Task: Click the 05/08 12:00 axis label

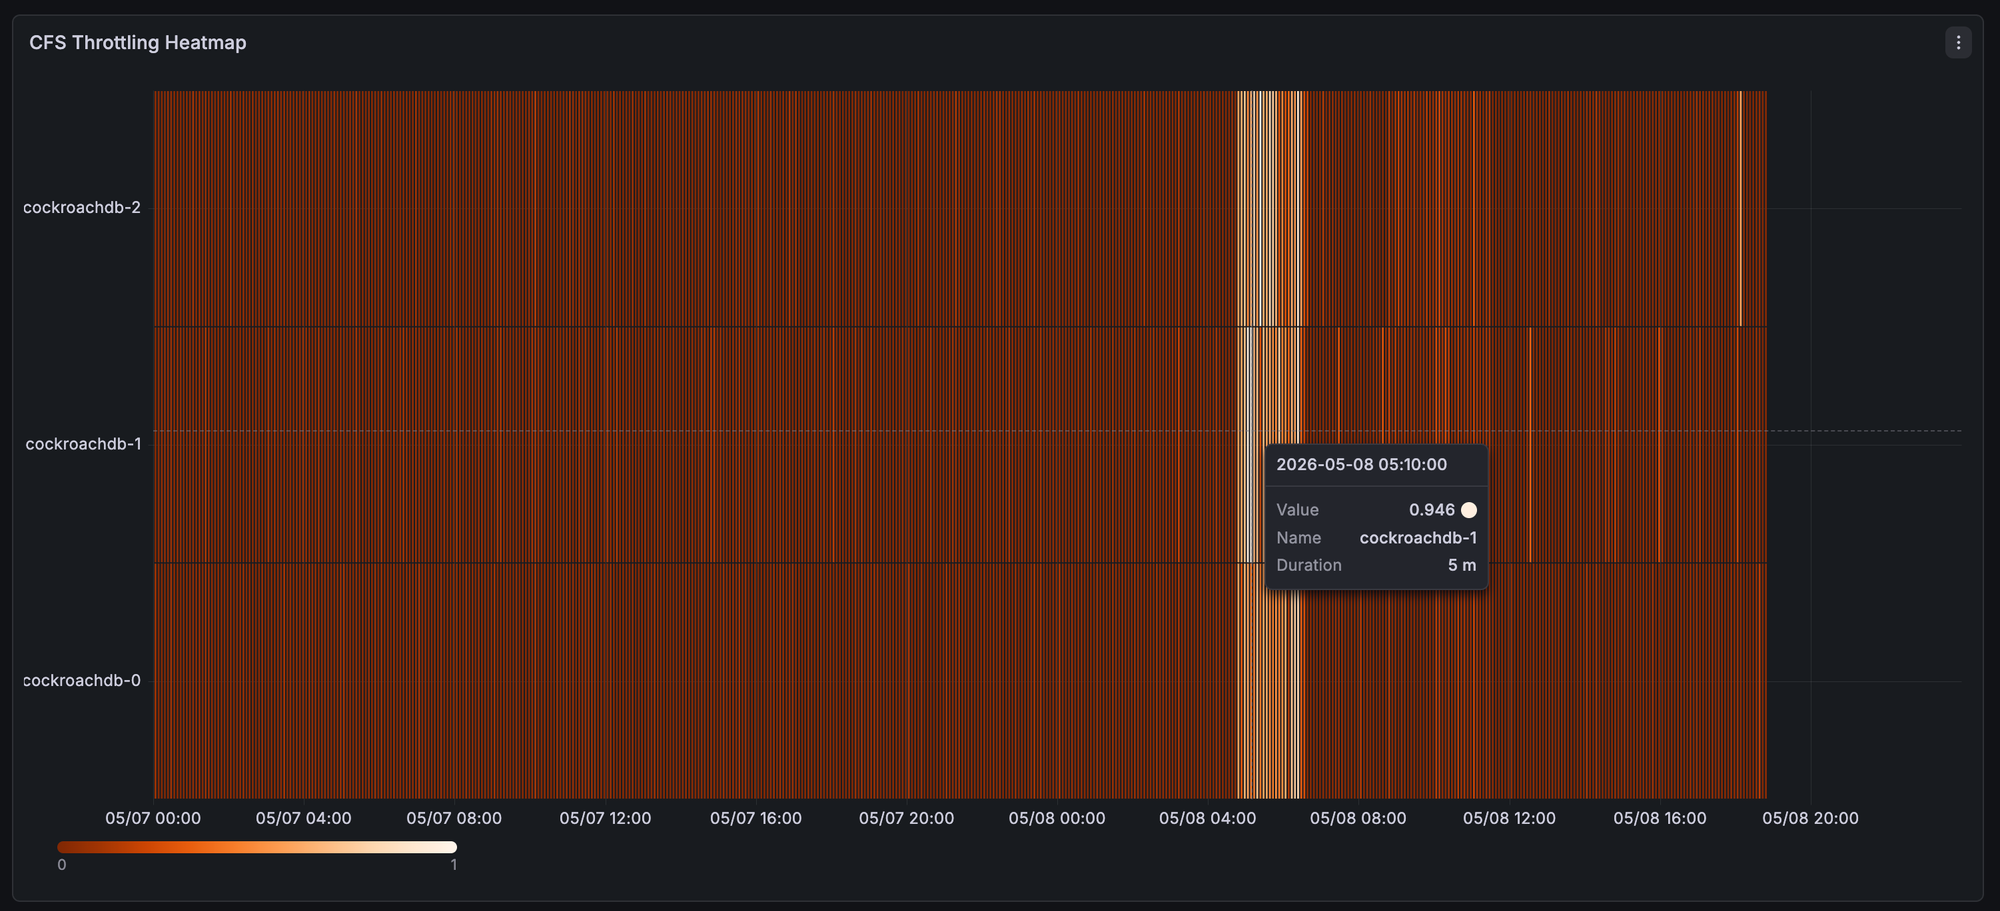Action: coord(1509,818)
